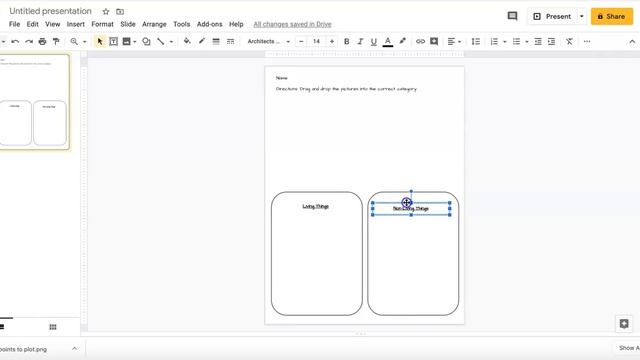Screen dimensions: 640x360
Task: Click the Move to folder icon
Action: (120, 12)
